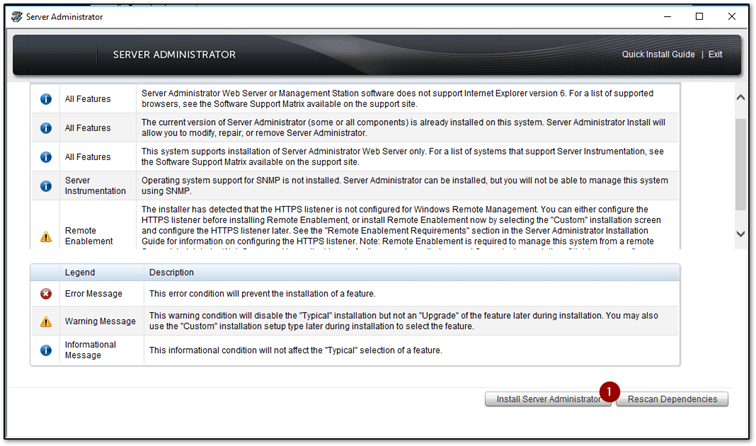
Task: Click info icon for Server Instrumentation row
Action: (46, 186)
